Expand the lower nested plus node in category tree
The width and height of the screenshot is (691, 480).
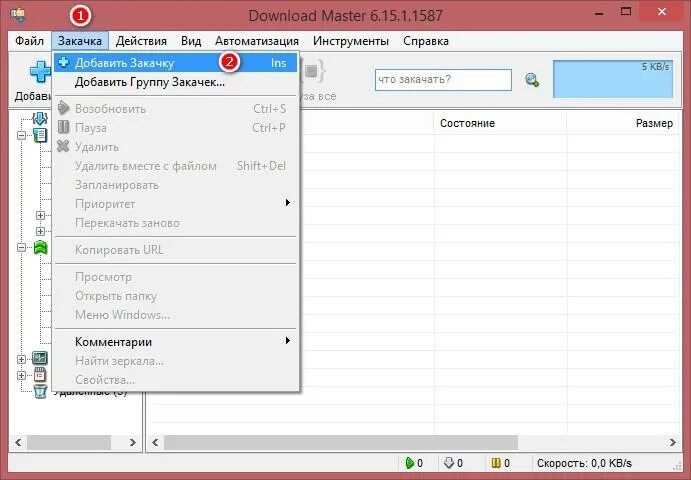pos(41,231)
